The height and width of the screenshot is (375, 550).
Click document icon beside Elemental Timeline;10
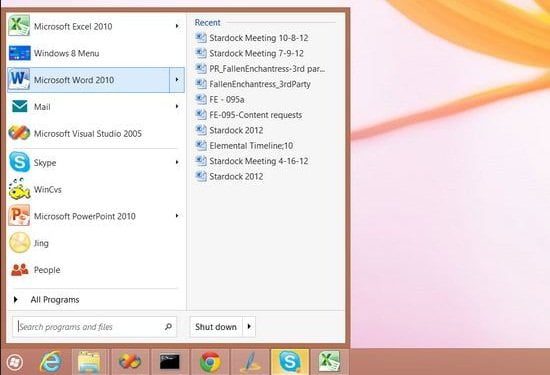[201, 145]
